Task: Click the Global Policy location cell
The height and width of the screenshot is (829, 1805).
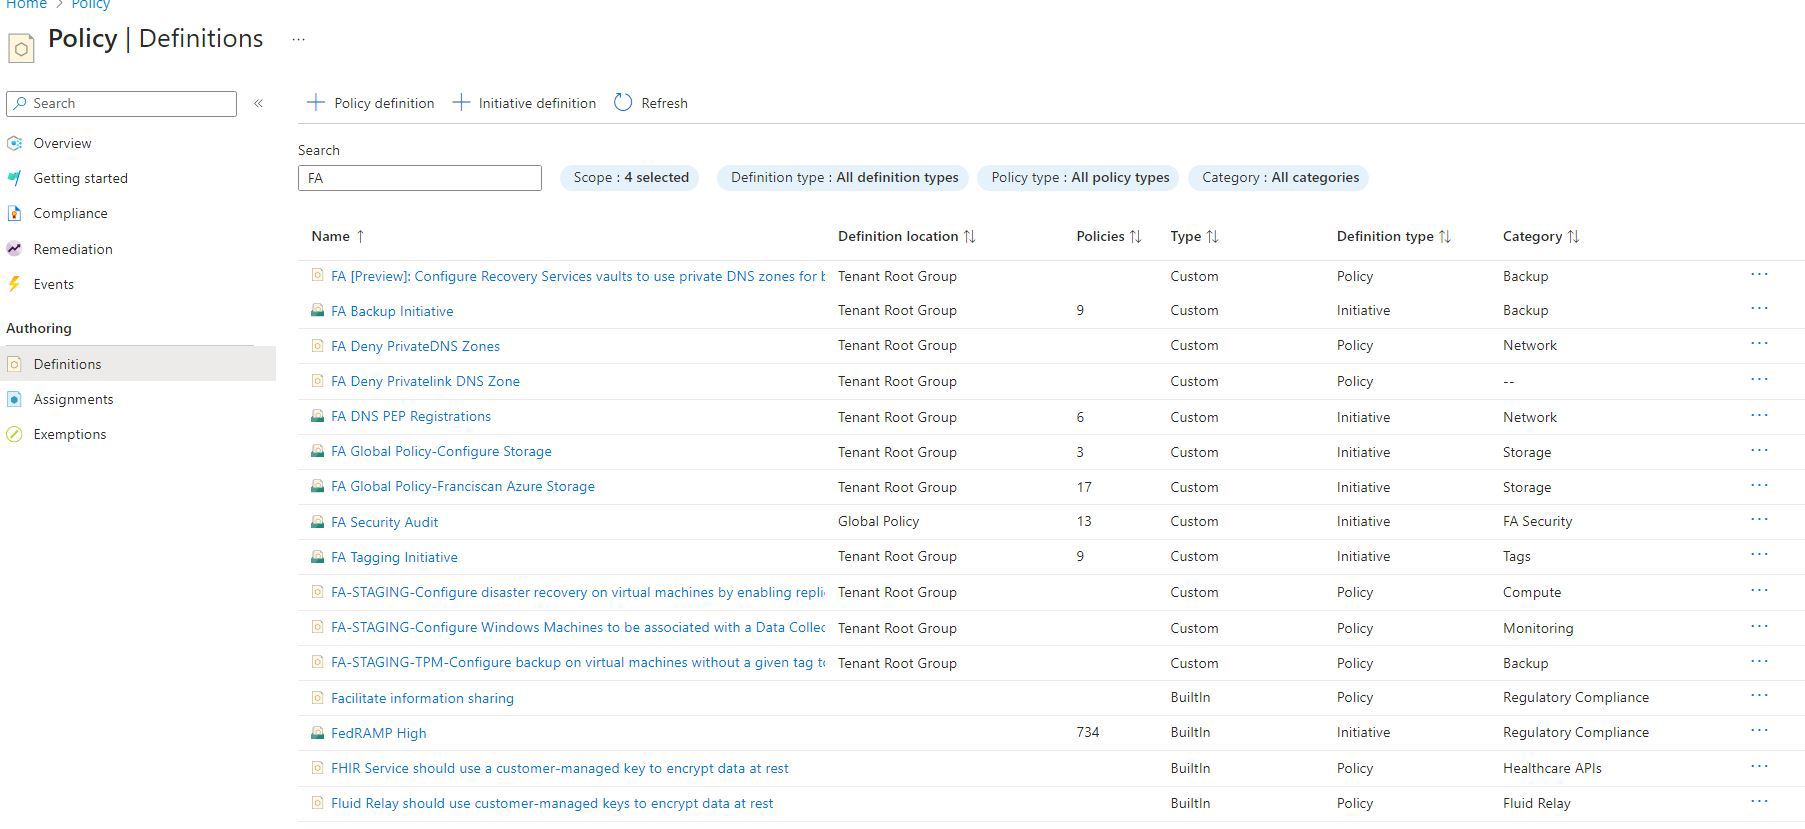Action: (x=878, y=521)
